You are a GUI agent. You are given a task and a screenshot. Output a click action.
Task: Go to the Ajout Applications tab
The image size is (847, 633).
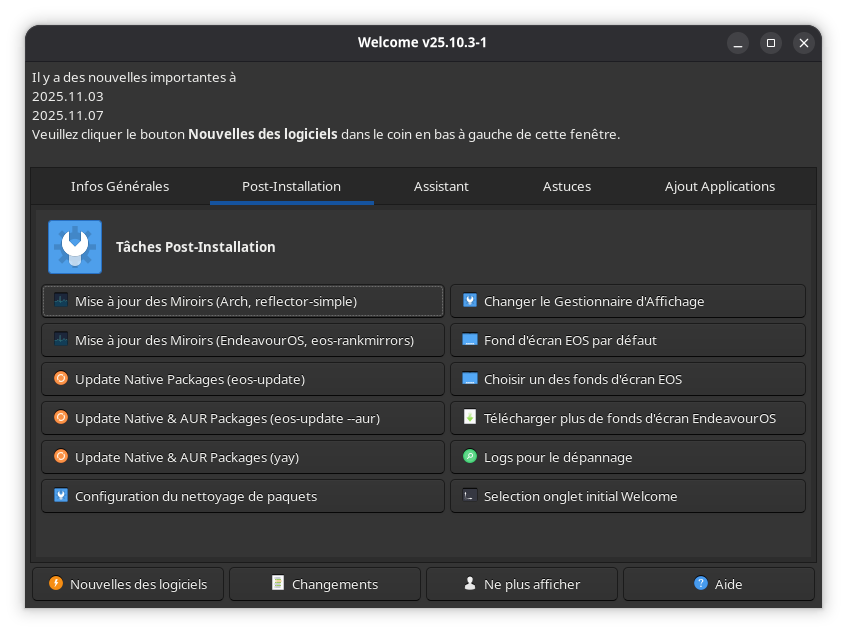click(720, 186)
